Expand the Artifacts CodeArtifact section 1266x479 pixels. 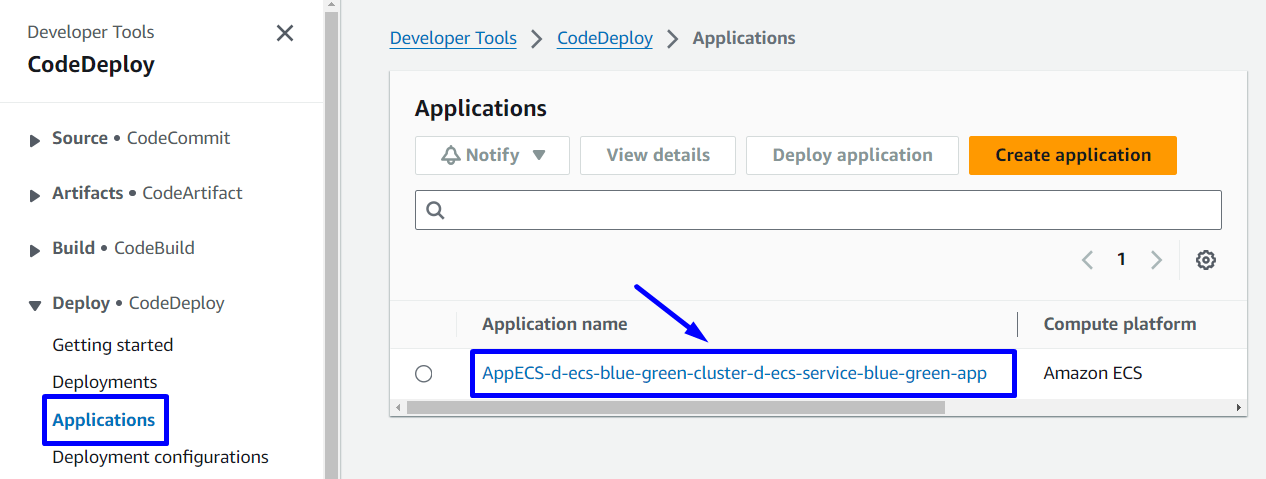[x=35, y=195]
